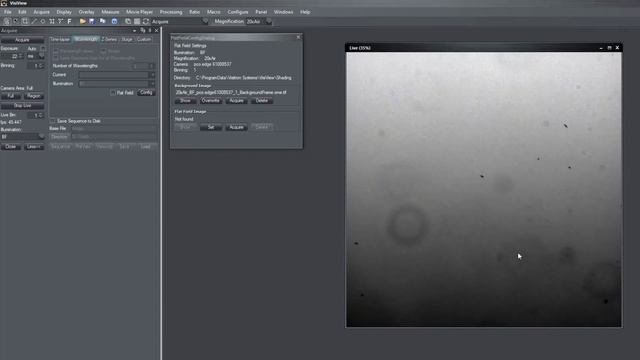Open the Display menu
The height and width of the screenshot is (360, 640).
tap(64, 12)
